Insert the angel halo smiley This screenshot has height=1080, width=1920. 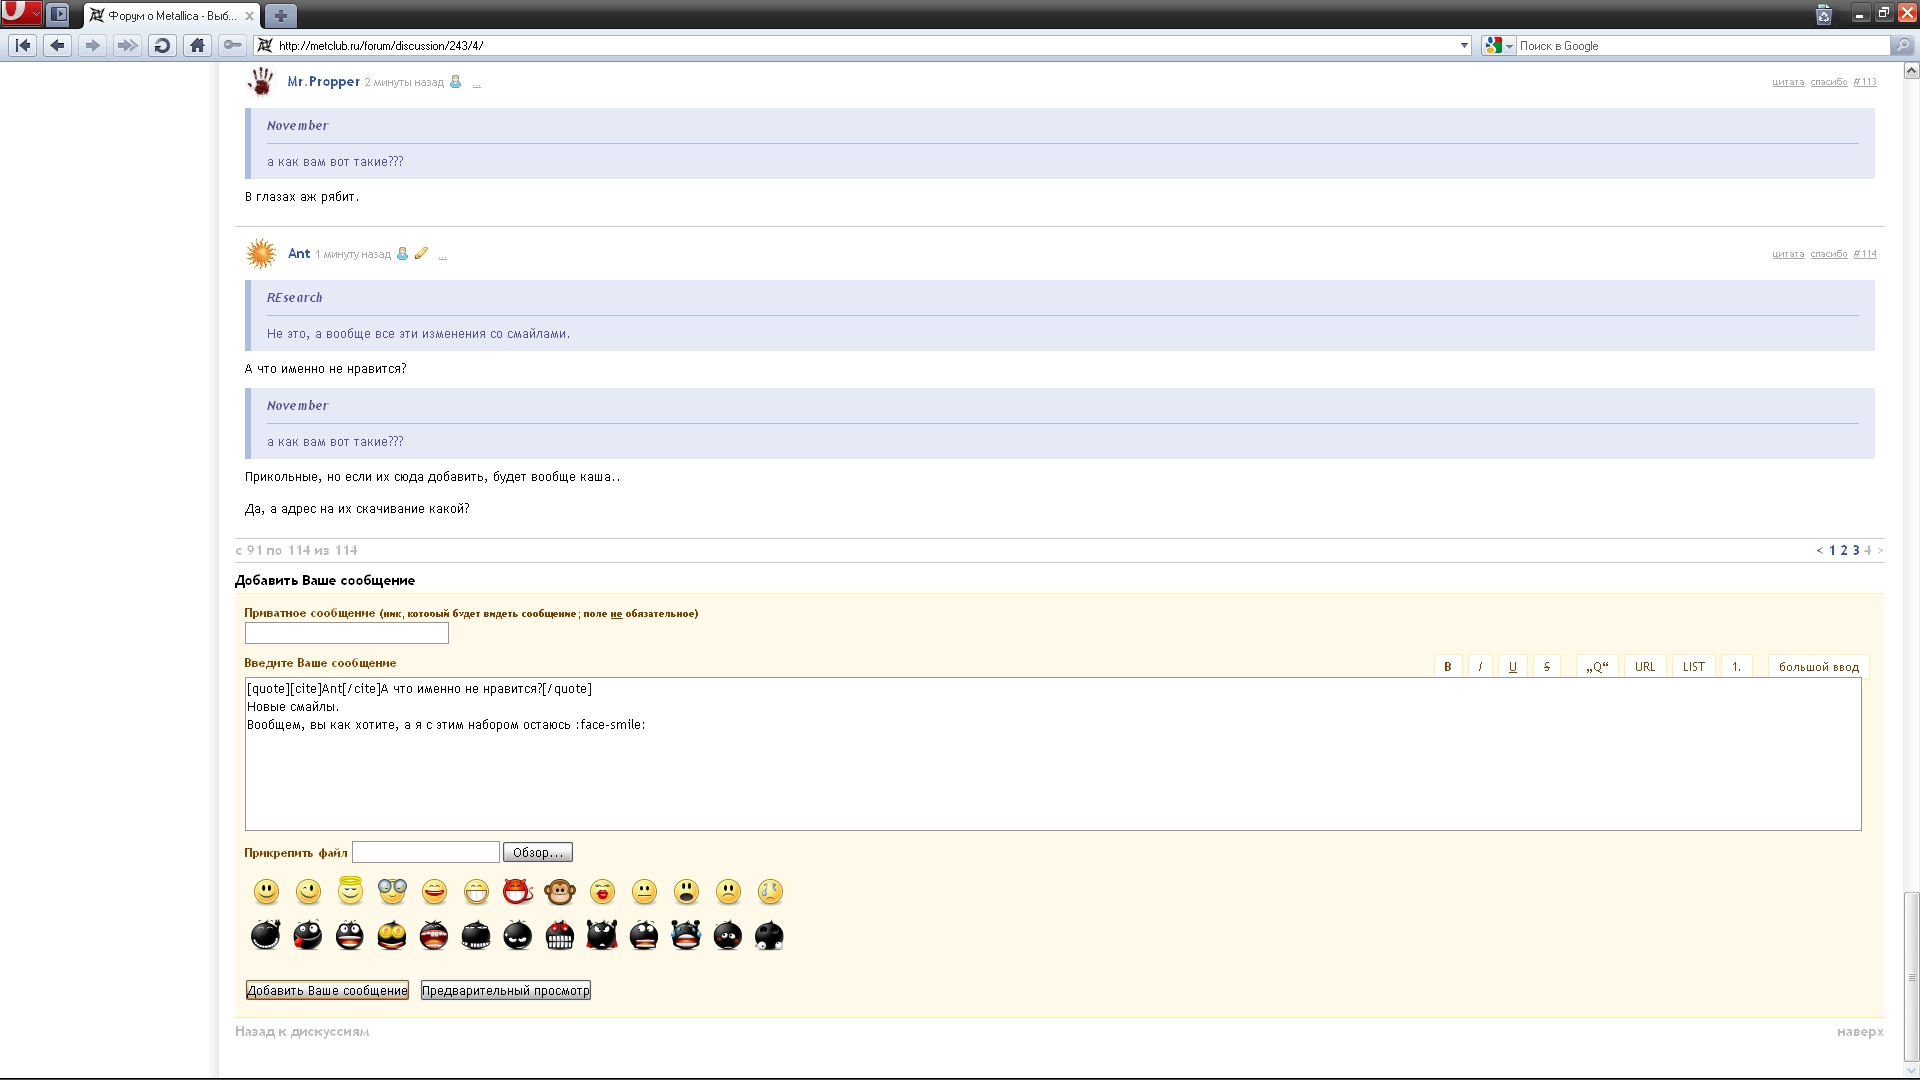[x=350, y=890]
